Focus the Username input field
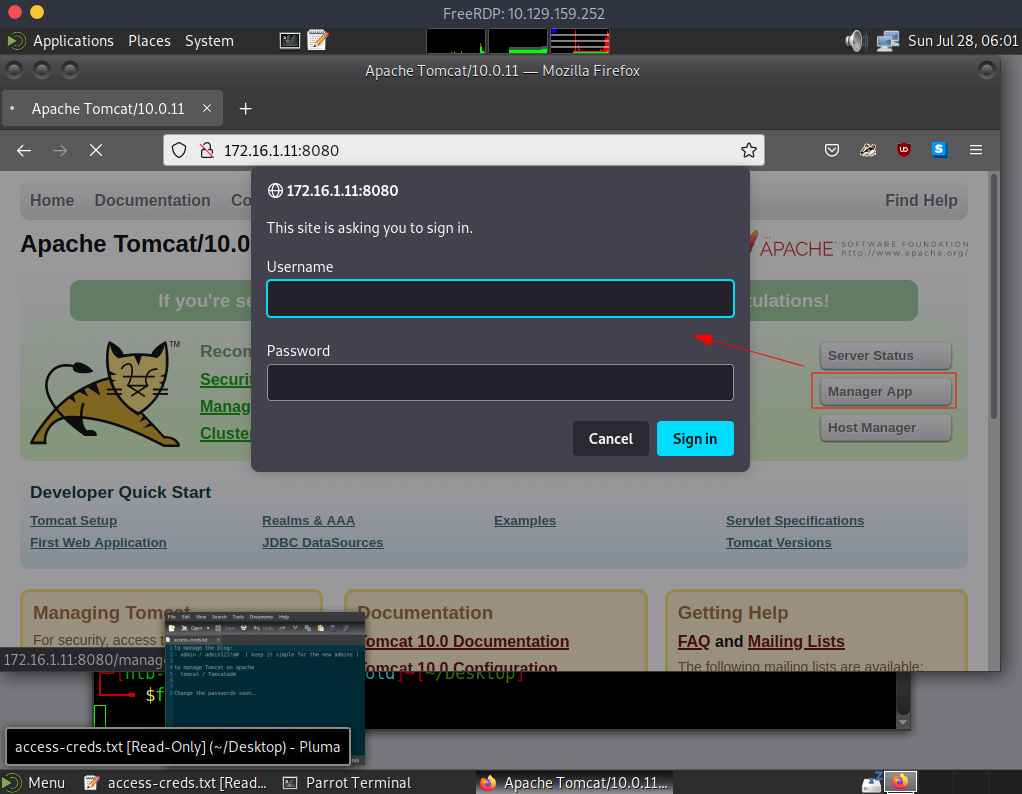 click(x=500, y=299)
